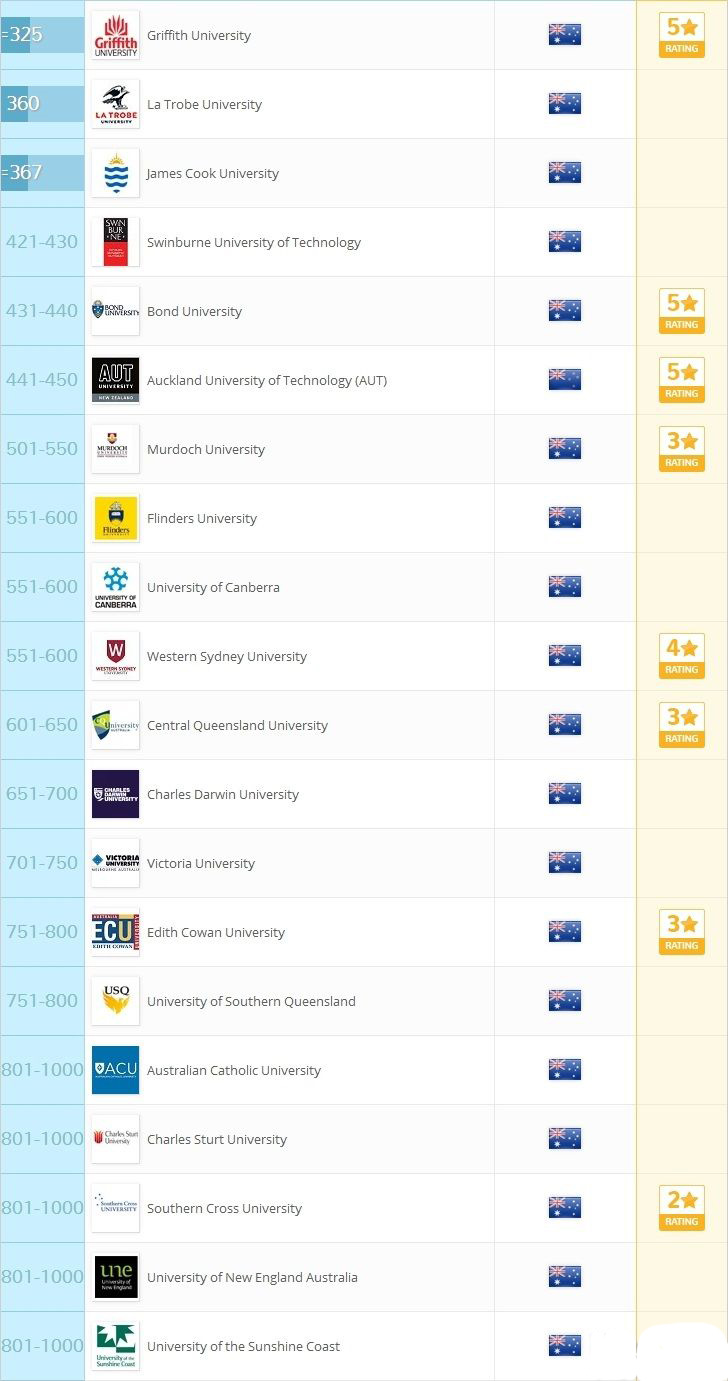
Task: Open the La Trobe University logo
Action: pyautogui.click(x=115, y=104)
